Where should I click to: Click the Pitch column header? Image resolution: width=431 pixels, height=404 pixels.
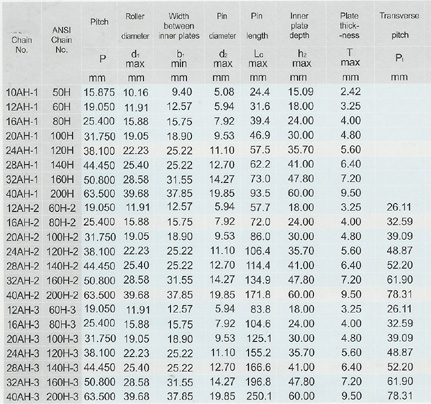(99, 22)
